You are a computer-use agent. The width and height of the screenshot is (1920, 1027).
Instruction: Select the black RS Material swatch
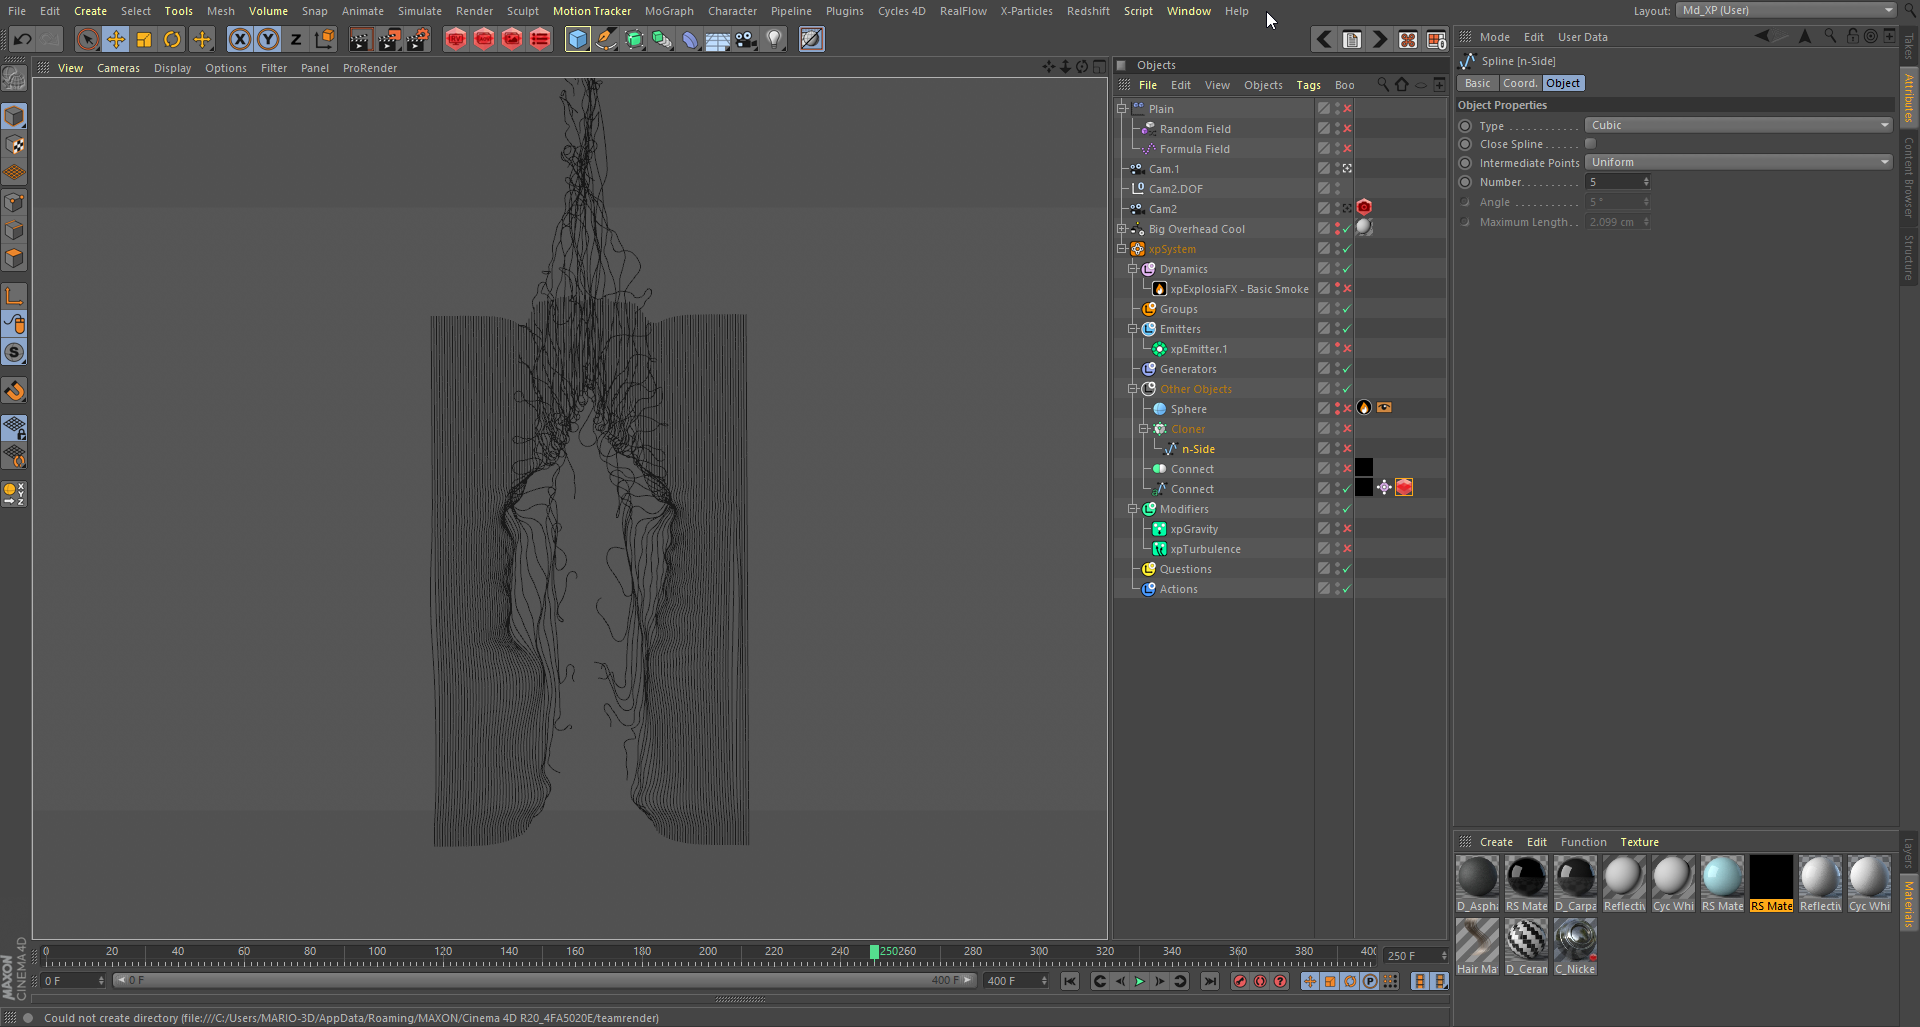pyautogui.click(x=1771, y=883)
